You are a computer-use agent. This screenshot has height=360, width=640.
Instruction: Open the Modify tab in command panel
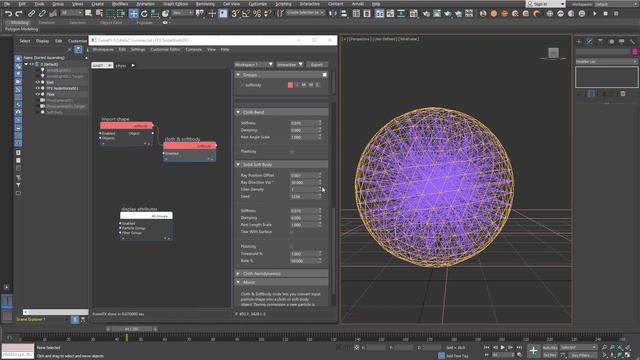589,42
